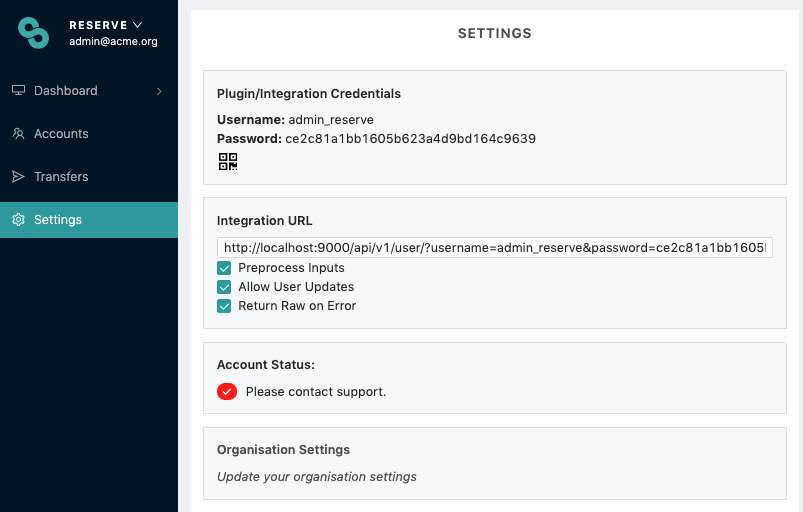Open the Organisation Settings section
Image resolution: width=803 pixels, height=512 pixels.
click(x=283, y=450)
